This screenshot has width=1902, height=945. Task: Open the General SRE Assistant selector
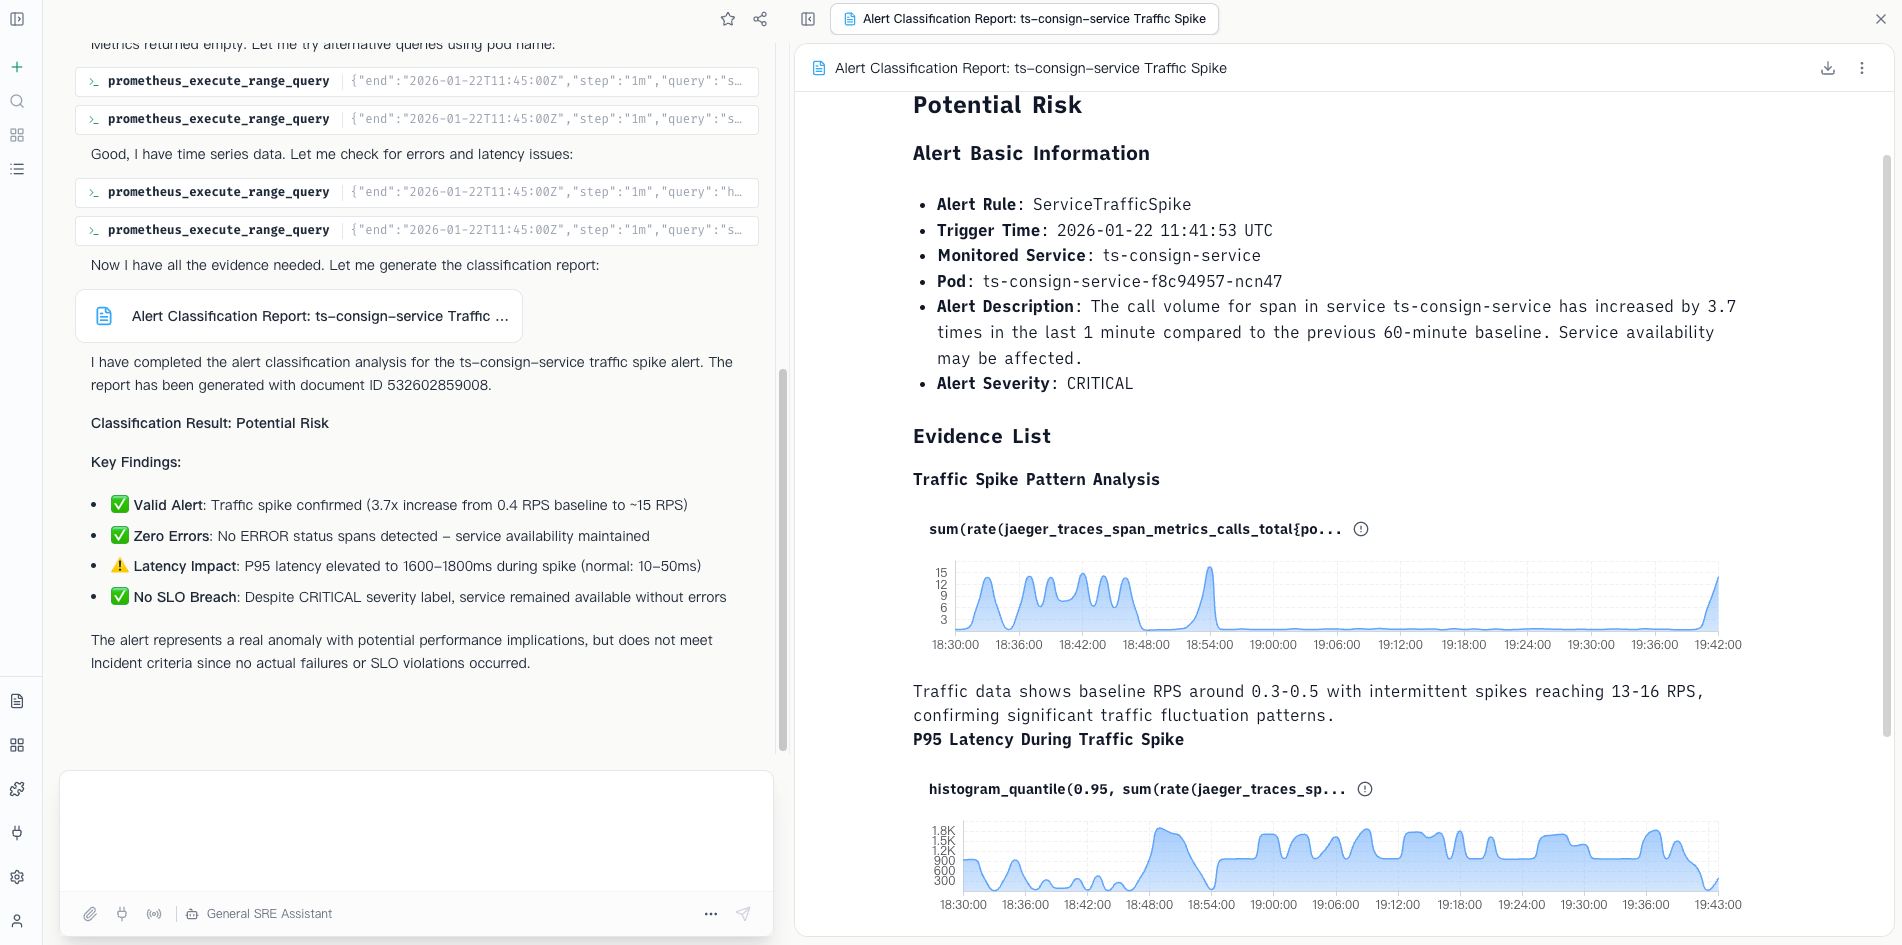259,914
